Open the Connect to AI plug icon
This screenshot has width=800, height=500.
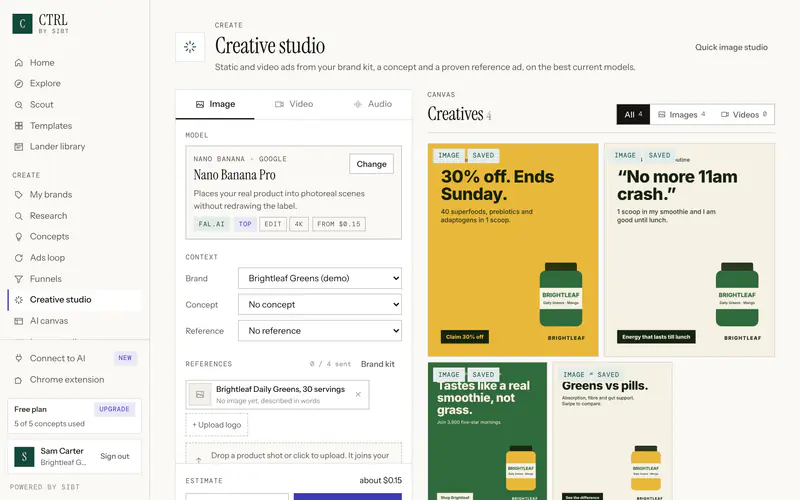(19, 358)
